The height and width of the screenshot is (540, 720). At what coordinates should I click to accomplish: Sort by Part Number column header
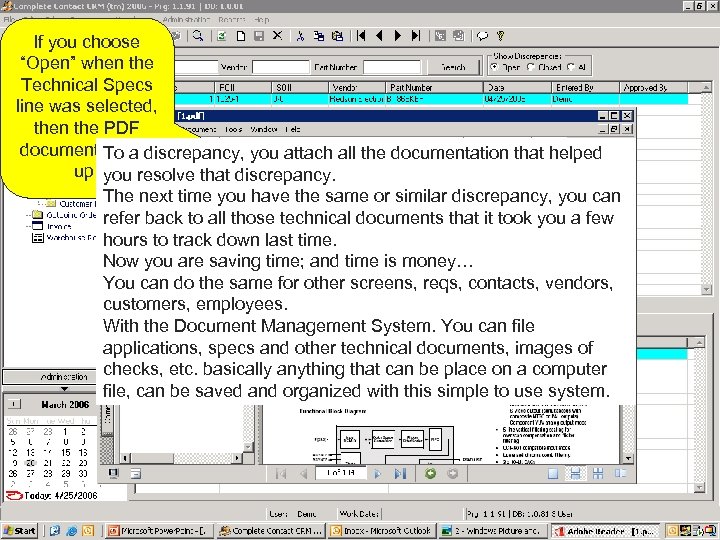tap(434, 87)
